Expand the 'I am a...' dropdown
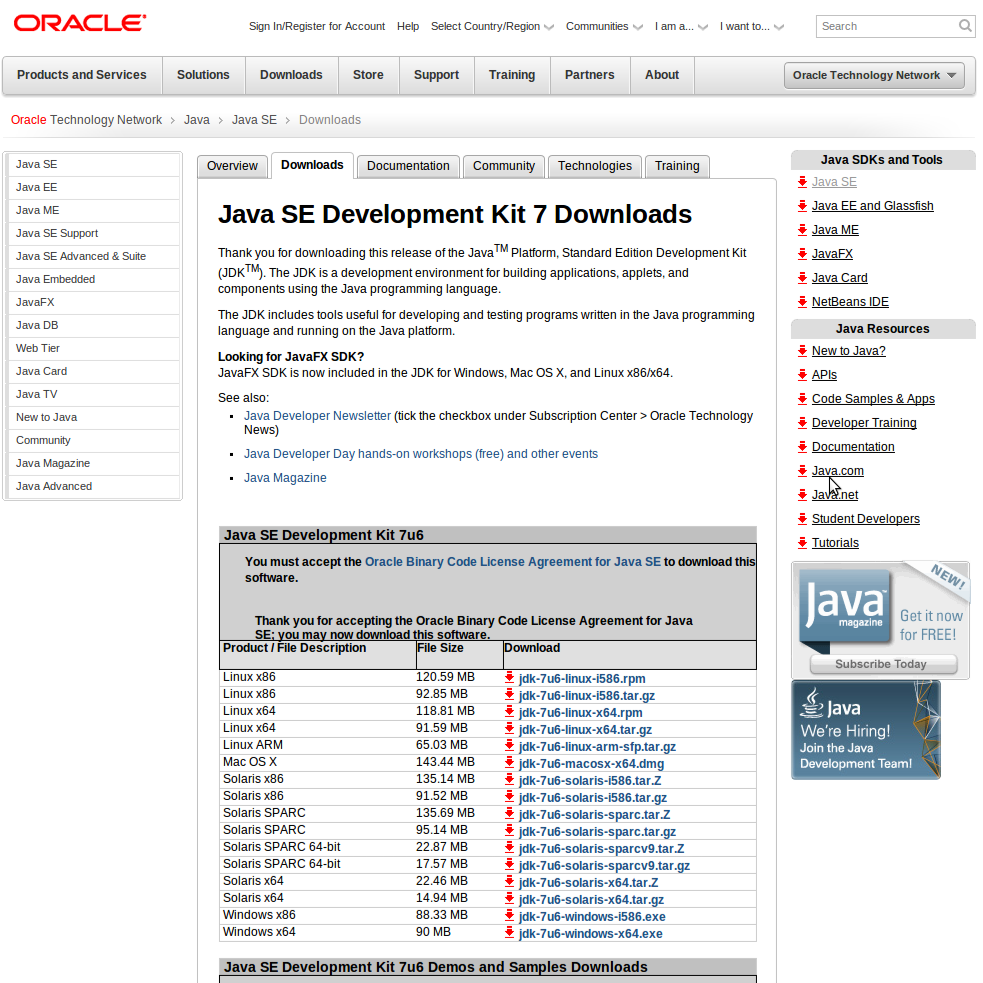 pos(681,26)
